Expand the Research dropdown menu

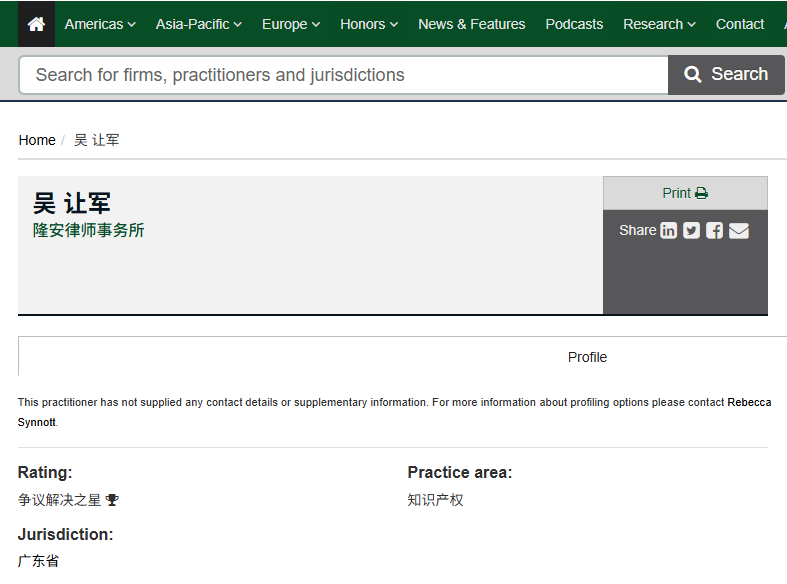click(660, 24)
